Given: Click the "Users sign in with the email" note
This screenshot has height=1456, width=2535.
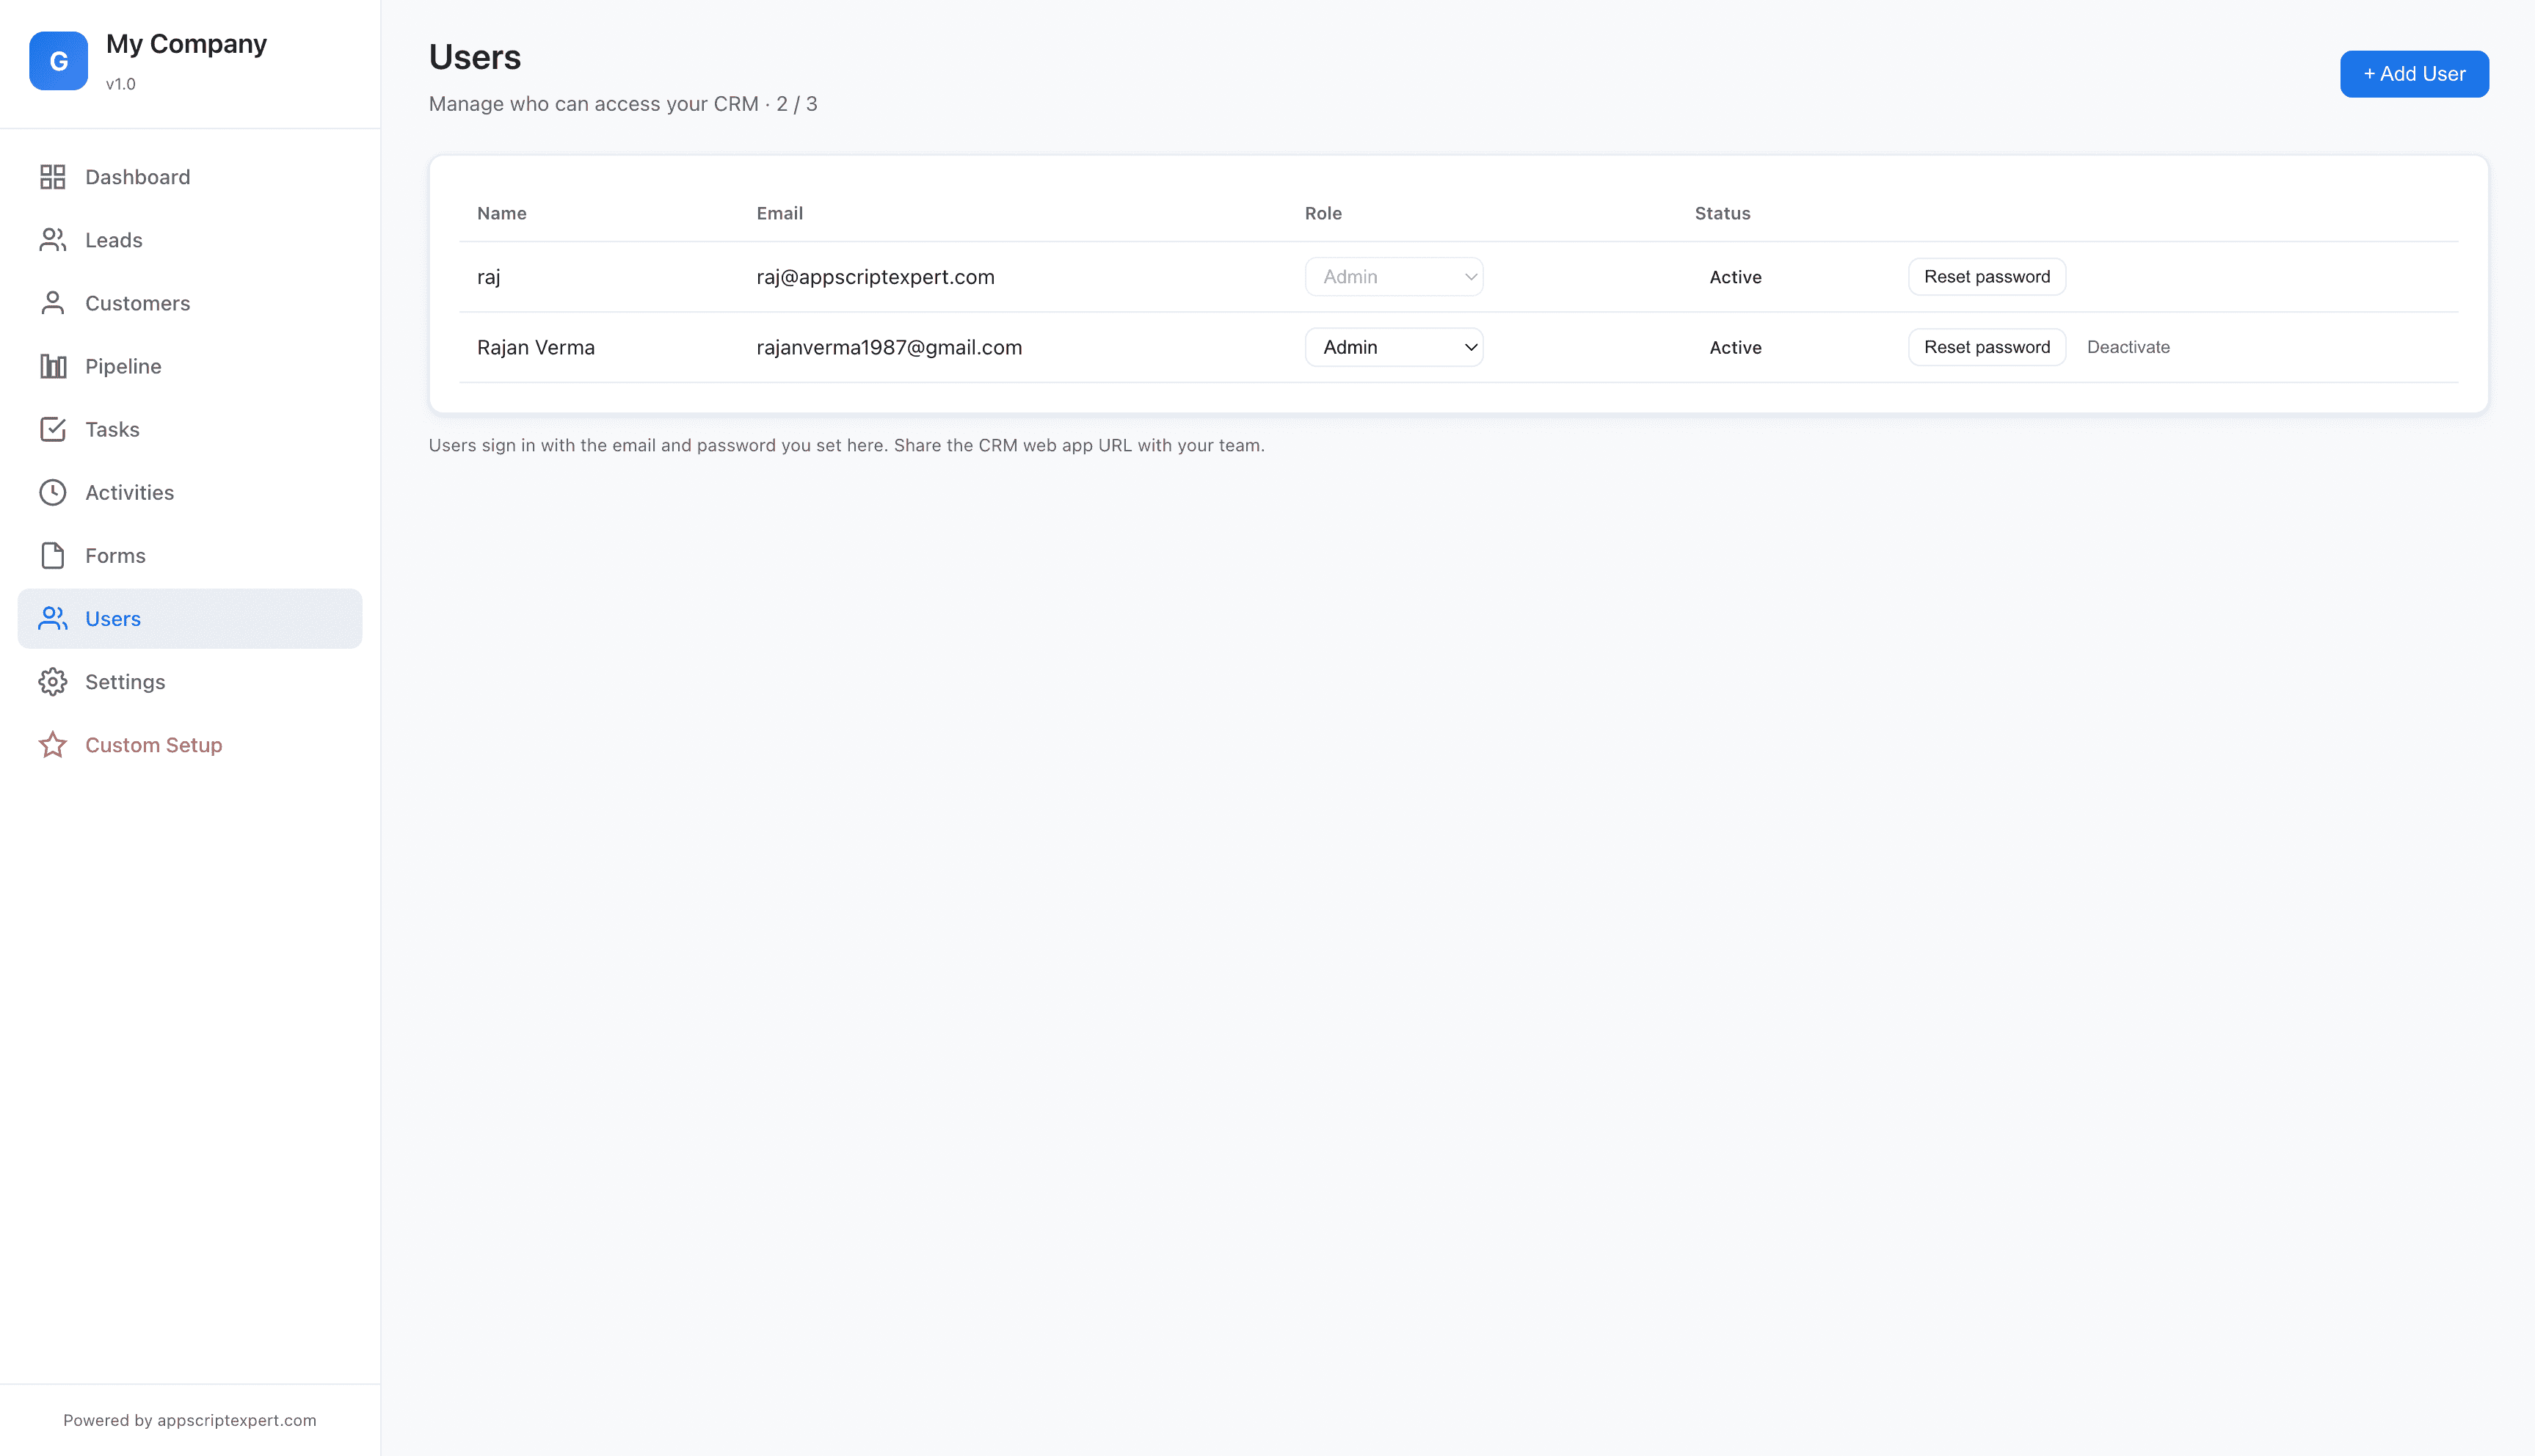Looking at the screenshot, I should tap(847, 445).
